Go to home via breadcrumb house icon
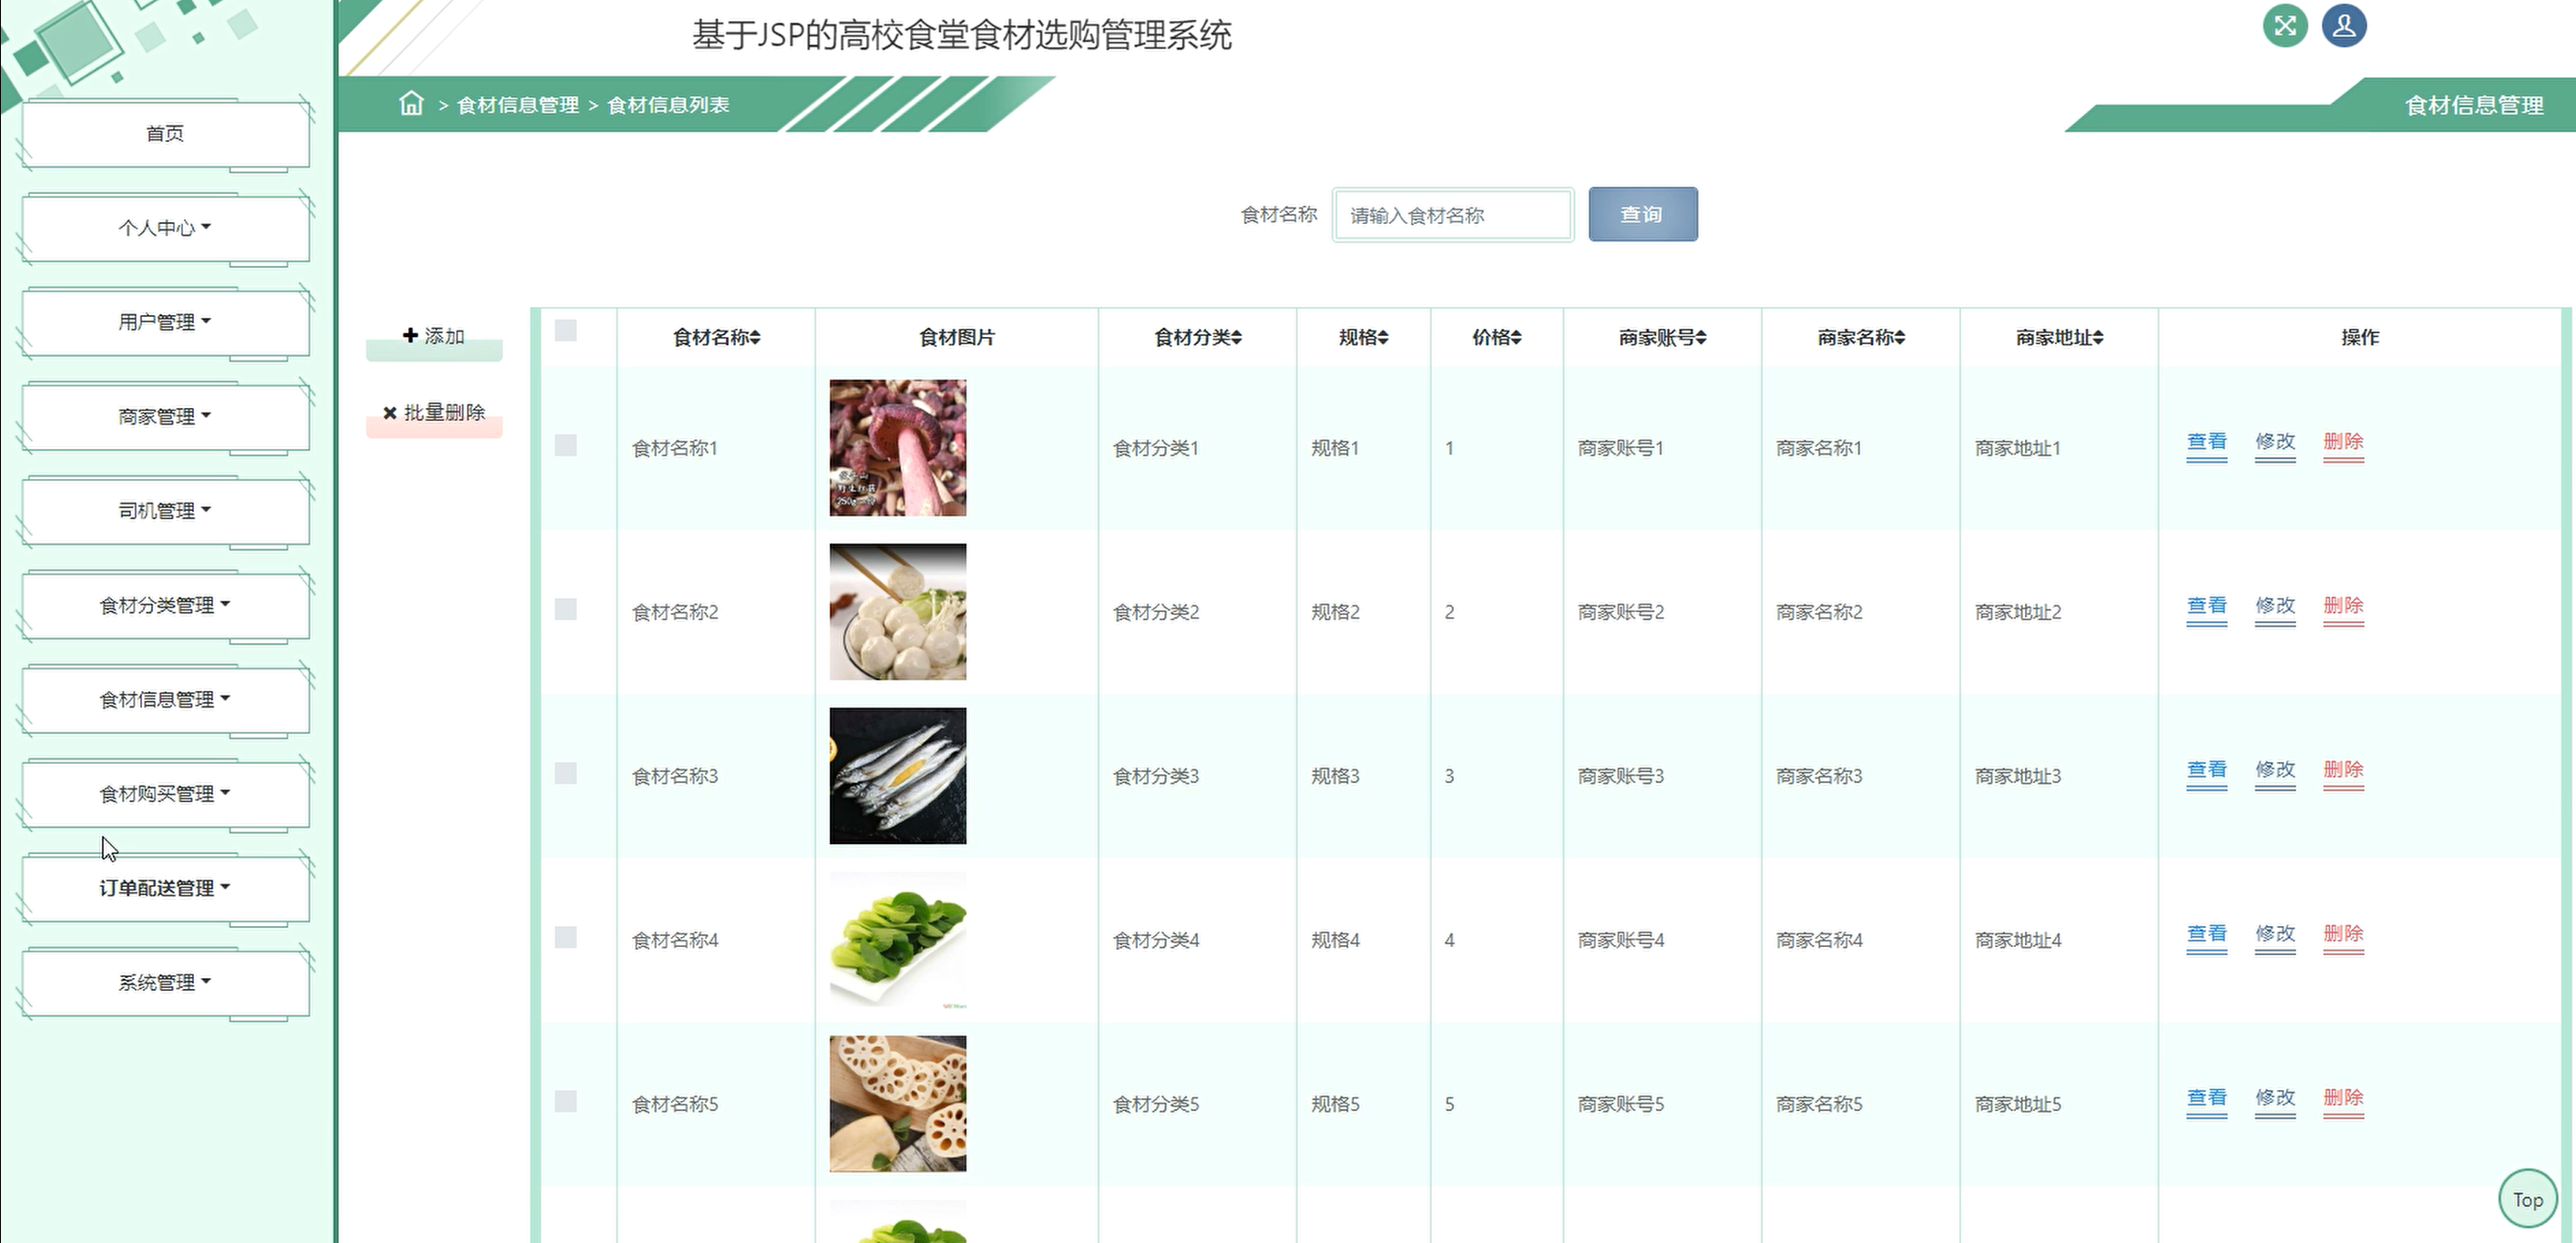 tap(411, 103)
